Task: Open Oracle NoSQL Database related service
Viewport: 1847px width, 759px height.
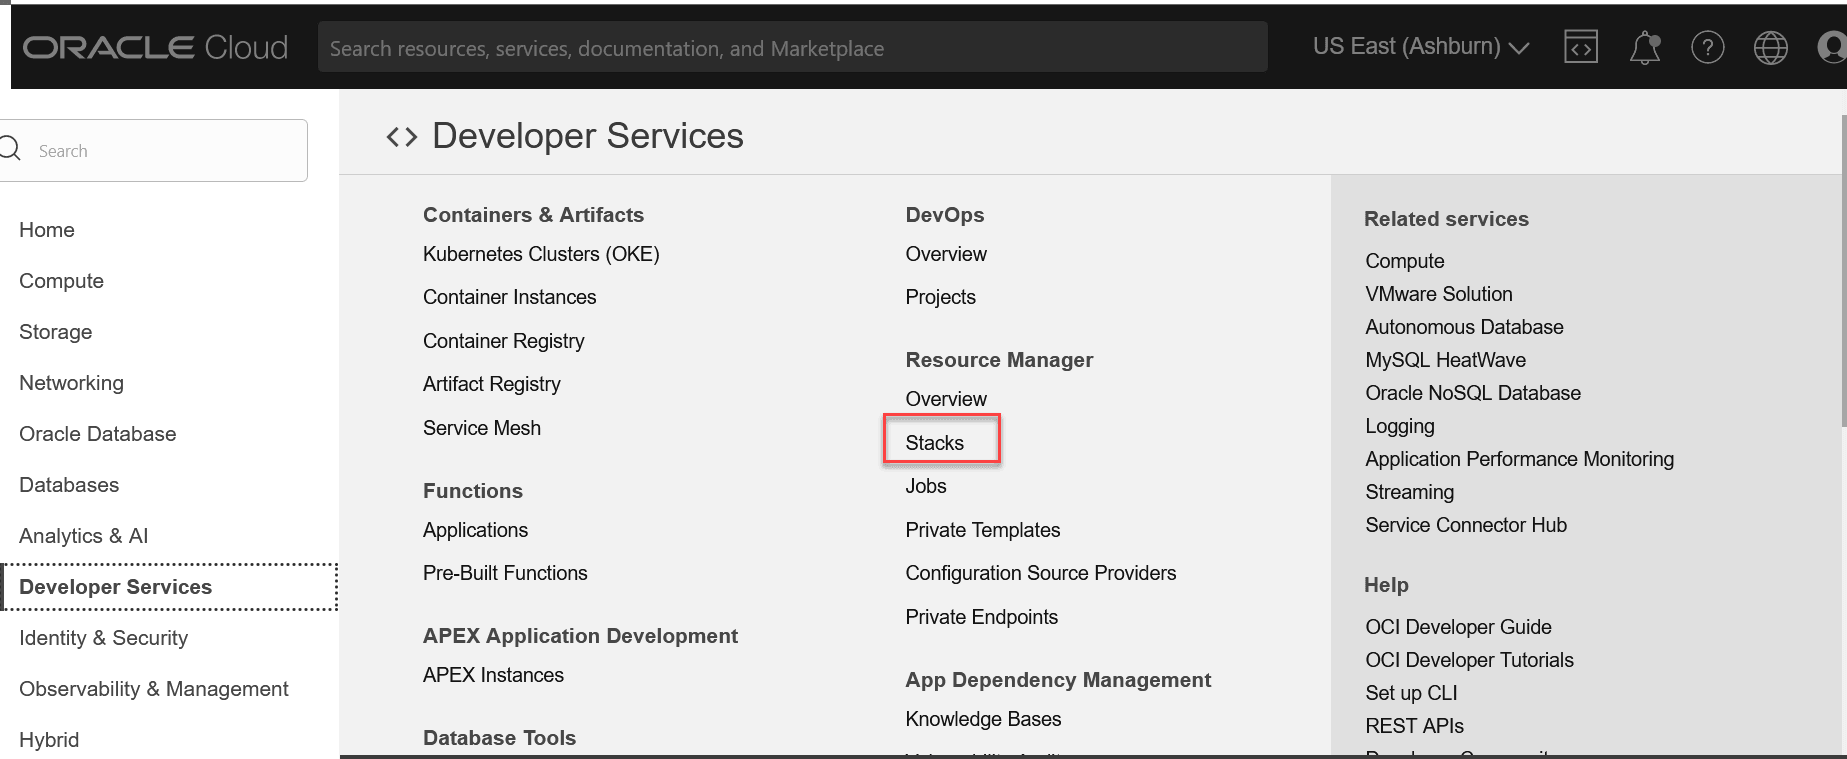Action: pyautogui.click(x=1473, y=393)
